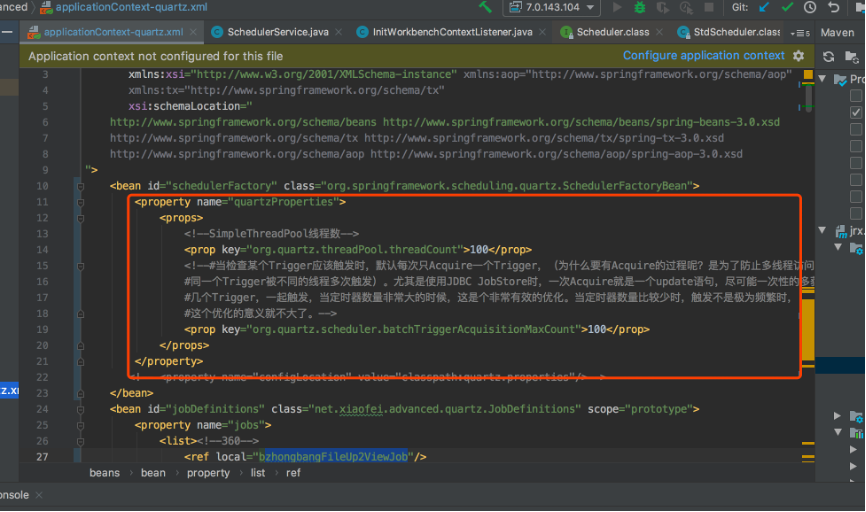The width and height of the screenshot is (866, 512).
Task: Switch to the SchedulerService.java tab
Action: 277,32
